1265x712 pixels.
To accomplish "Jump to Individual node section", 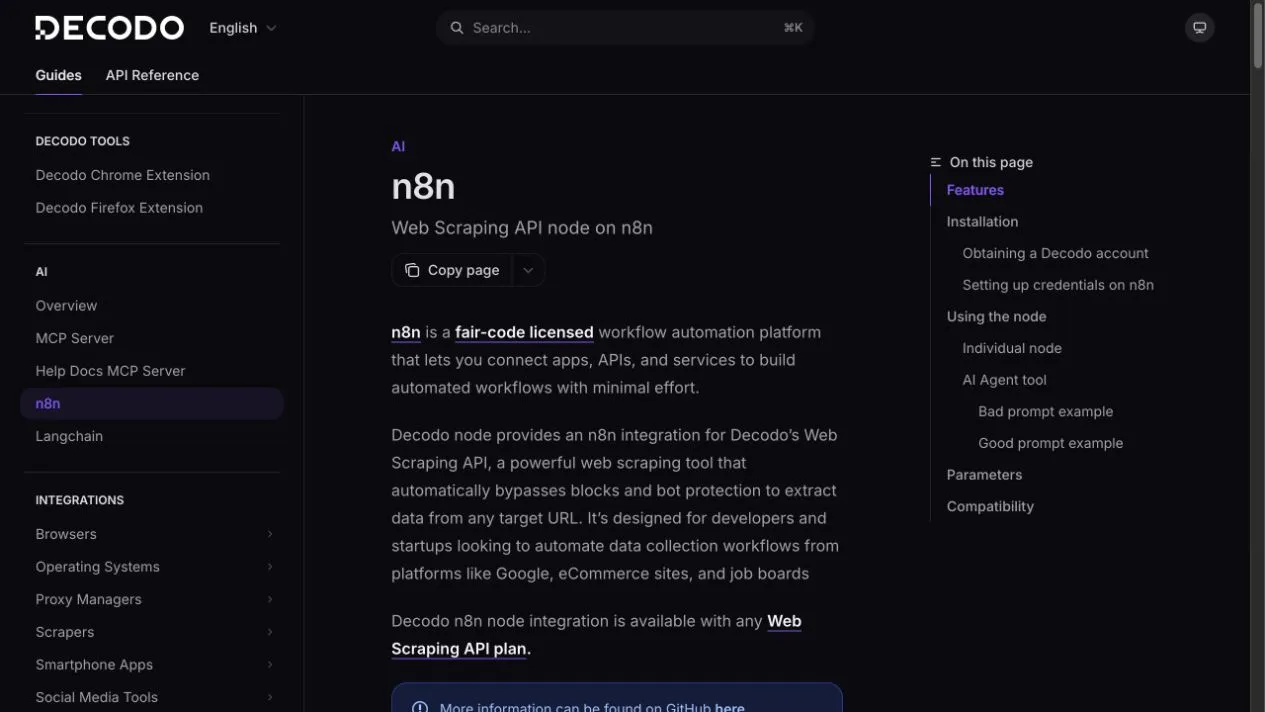I will click(1012, 349).
